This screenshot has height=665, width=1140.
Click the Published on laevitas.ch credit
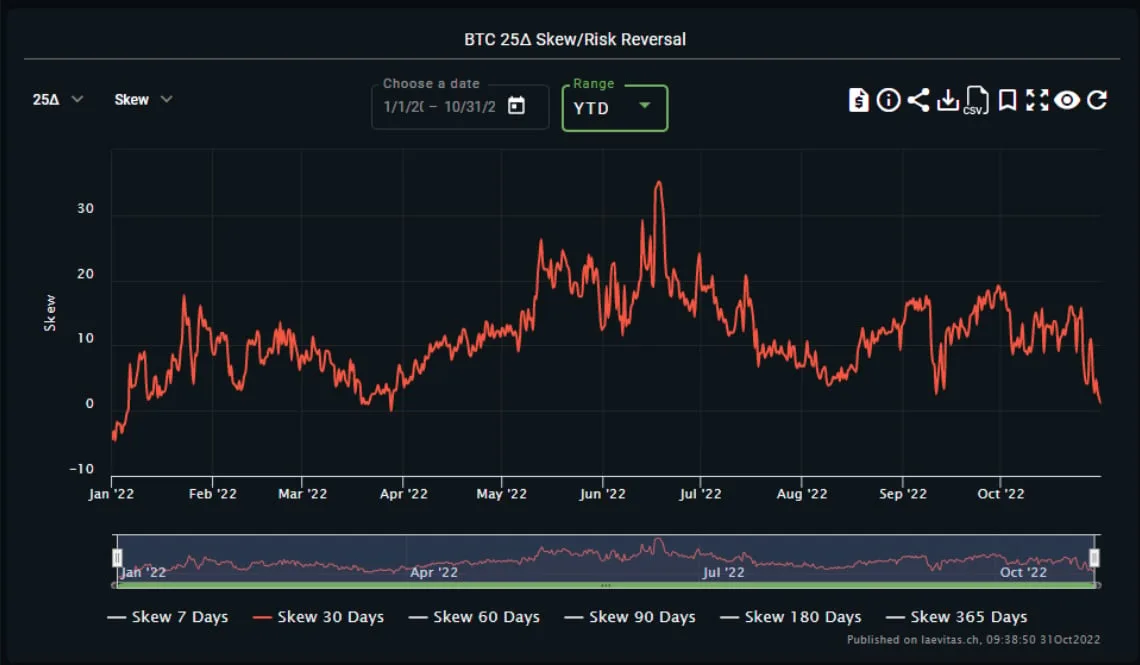pos(974,640)
